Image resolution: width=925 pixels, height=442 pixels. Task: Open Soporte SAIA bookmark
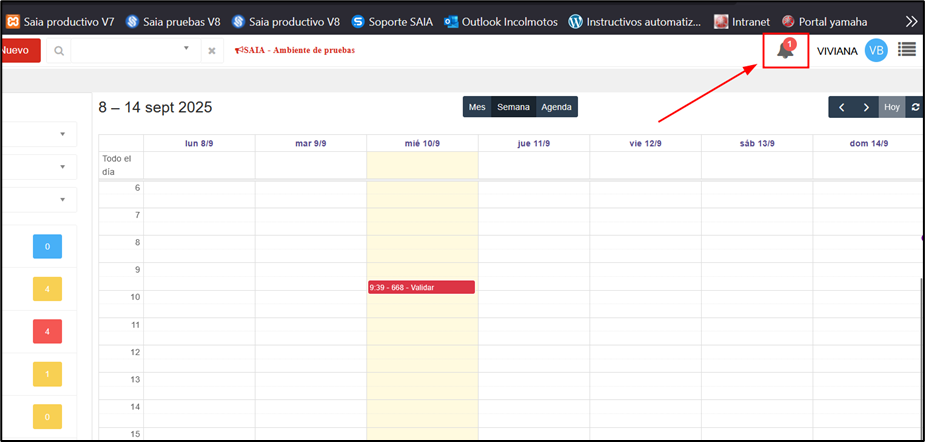(392, 21)
